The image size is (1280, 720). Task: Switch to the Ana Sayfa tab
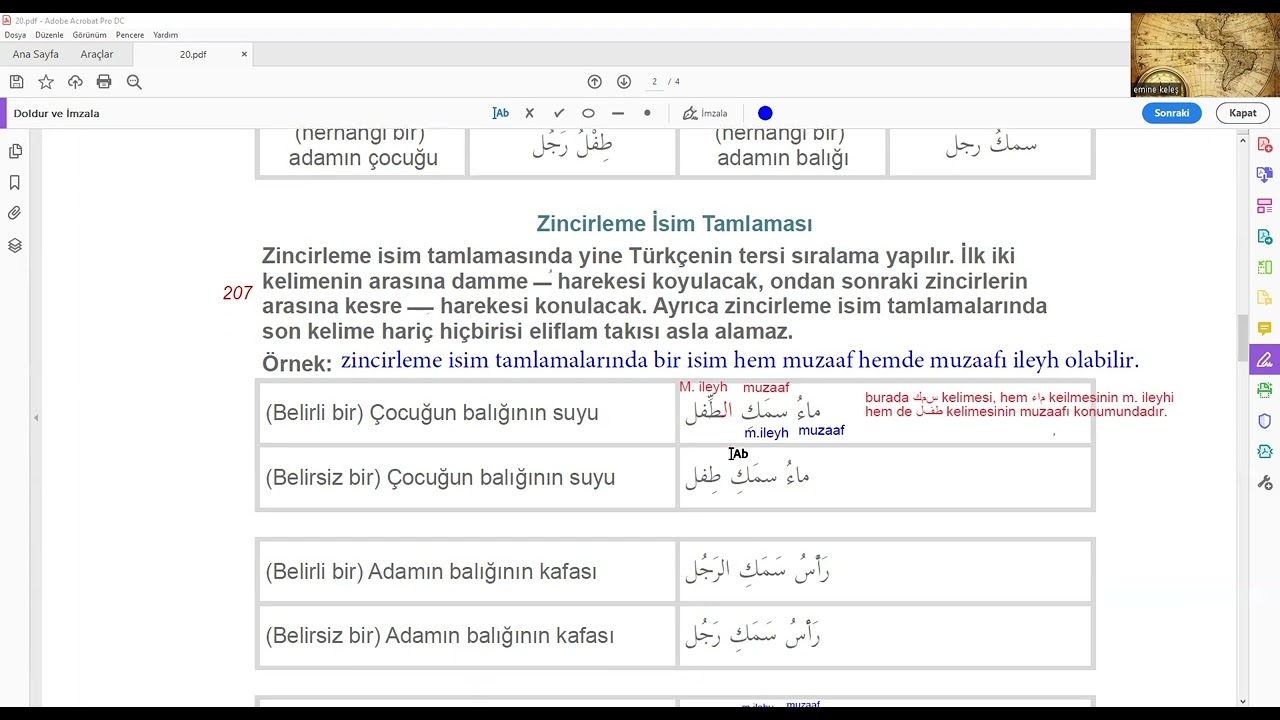(35, 54)
